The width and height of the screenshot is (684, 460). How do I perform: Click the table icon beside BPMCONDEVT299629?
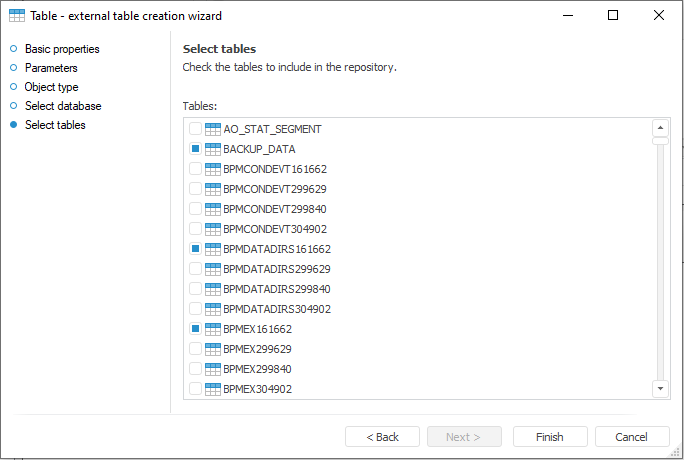click(x=212, y=189)
